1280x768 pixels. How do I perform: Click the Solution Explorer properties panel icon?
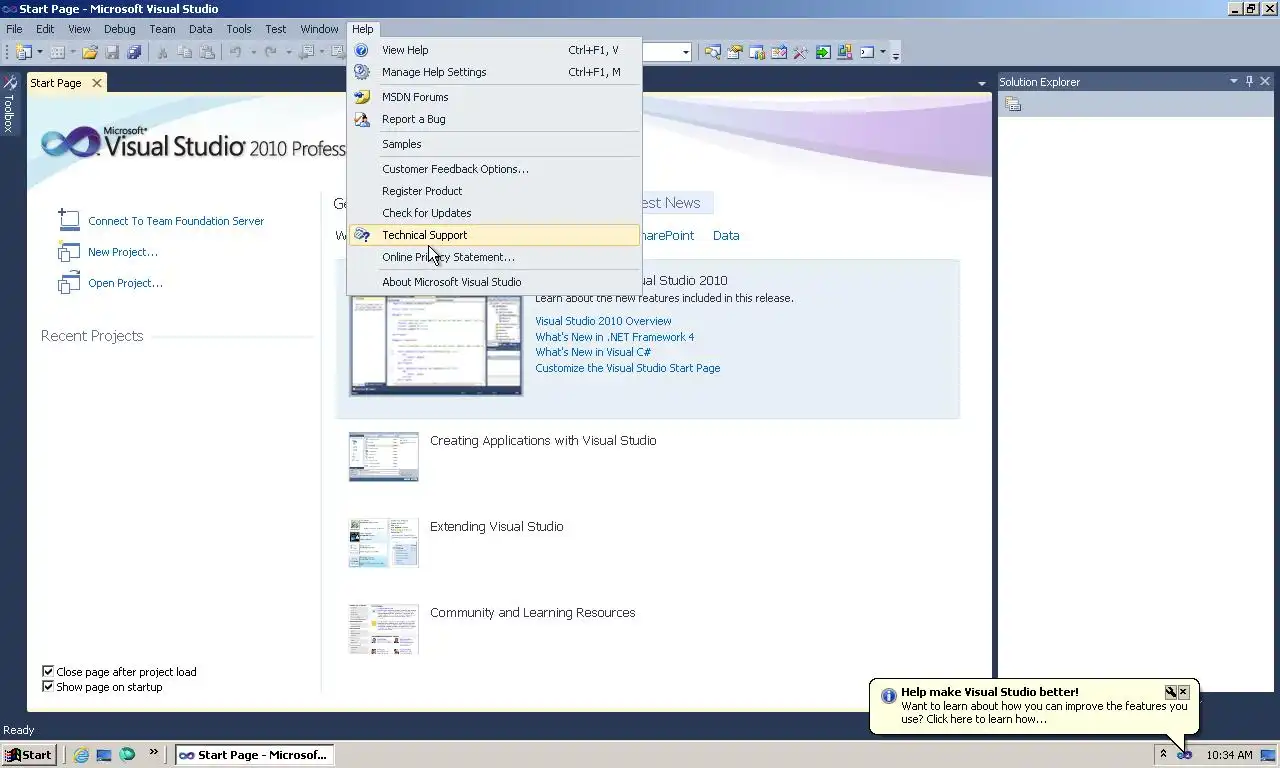1013,104
